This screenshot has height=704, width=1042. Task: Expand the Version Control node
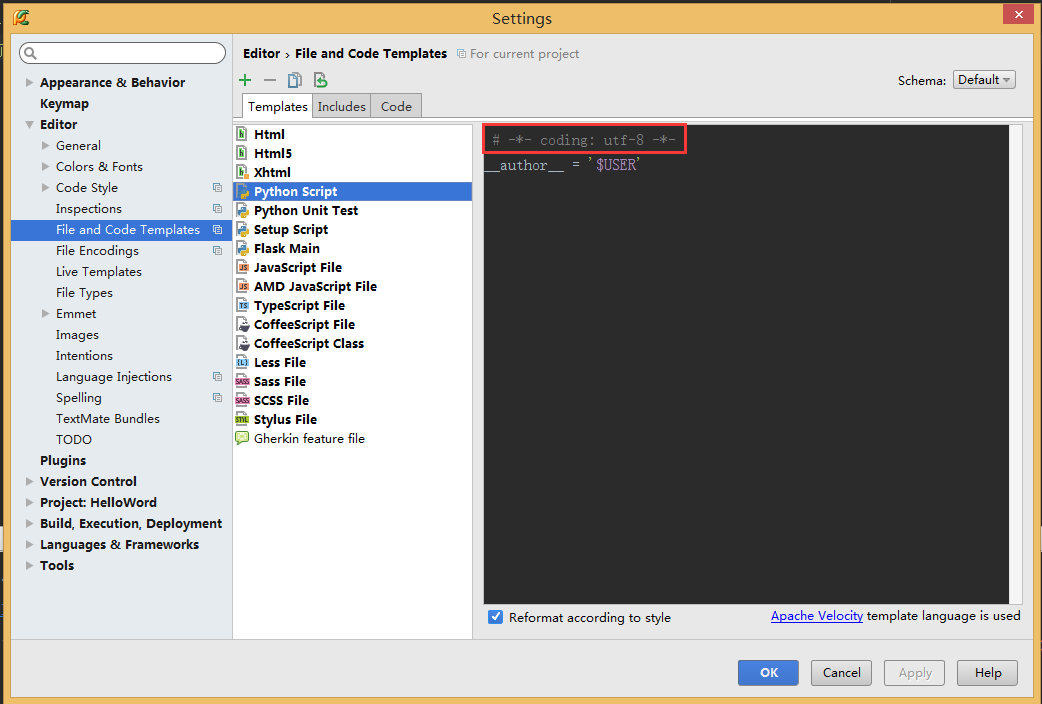pyautogui.click(x=29, y=481)
